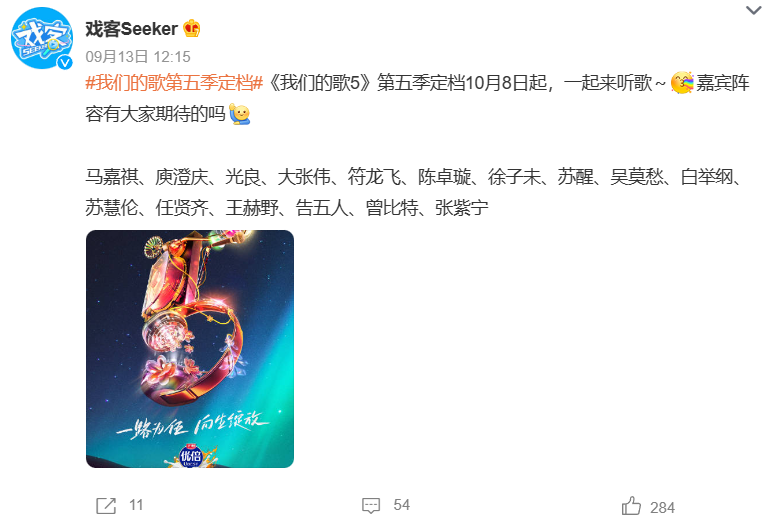Like the post with thumbs-up icon

coord(631,506)
